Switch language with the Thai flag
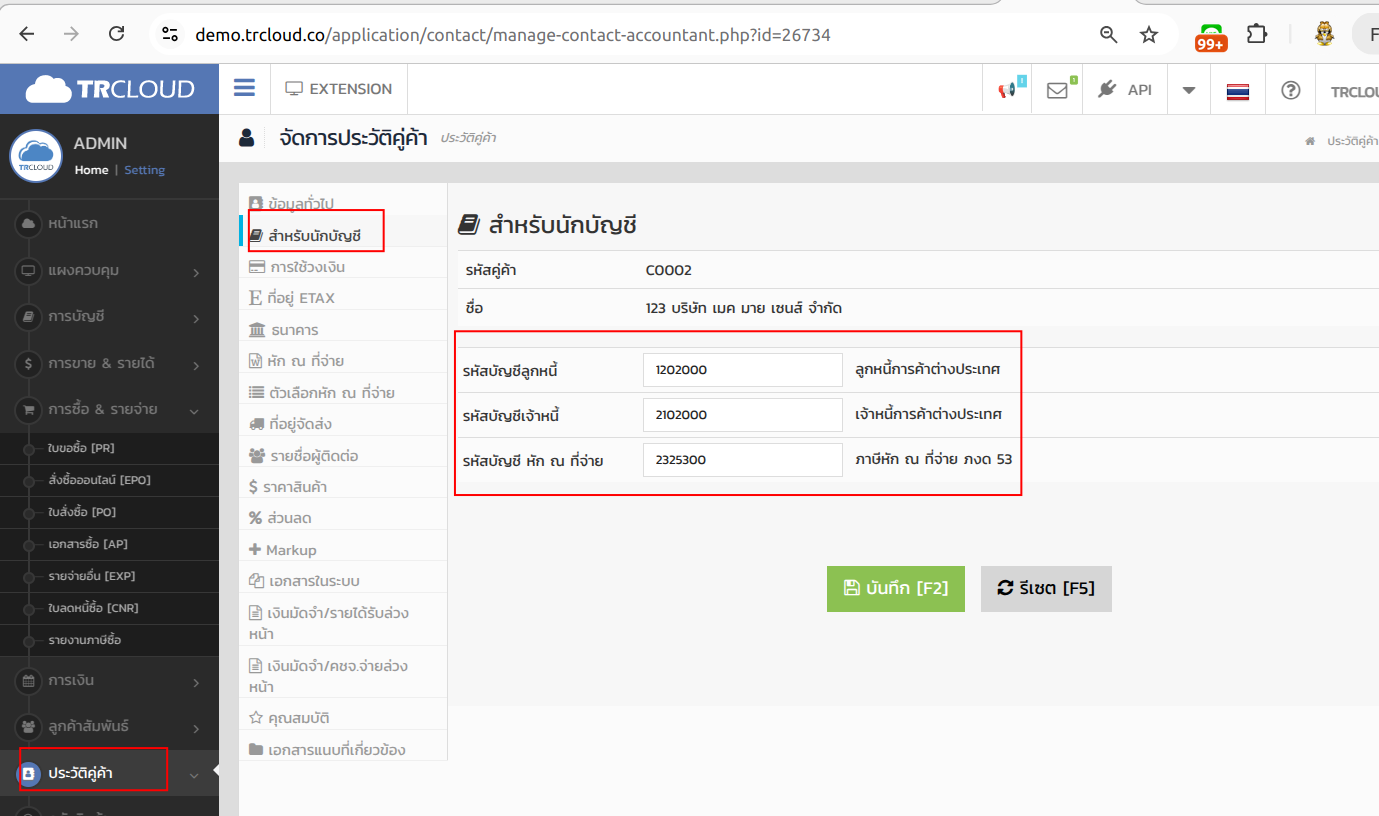This screenshot has width=1379, height=816. [x=1238, y=91]
